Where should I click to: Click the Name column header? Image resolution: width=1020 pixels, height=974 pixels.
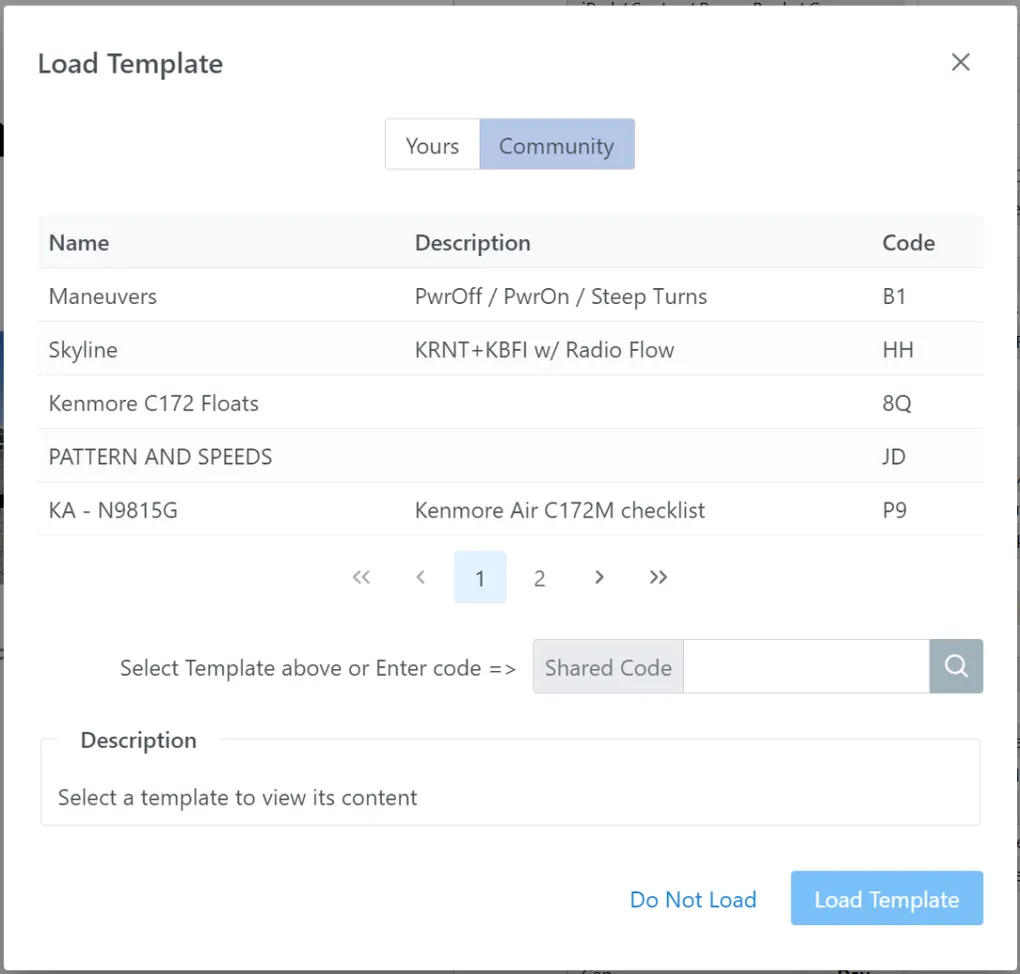[79, 243]
